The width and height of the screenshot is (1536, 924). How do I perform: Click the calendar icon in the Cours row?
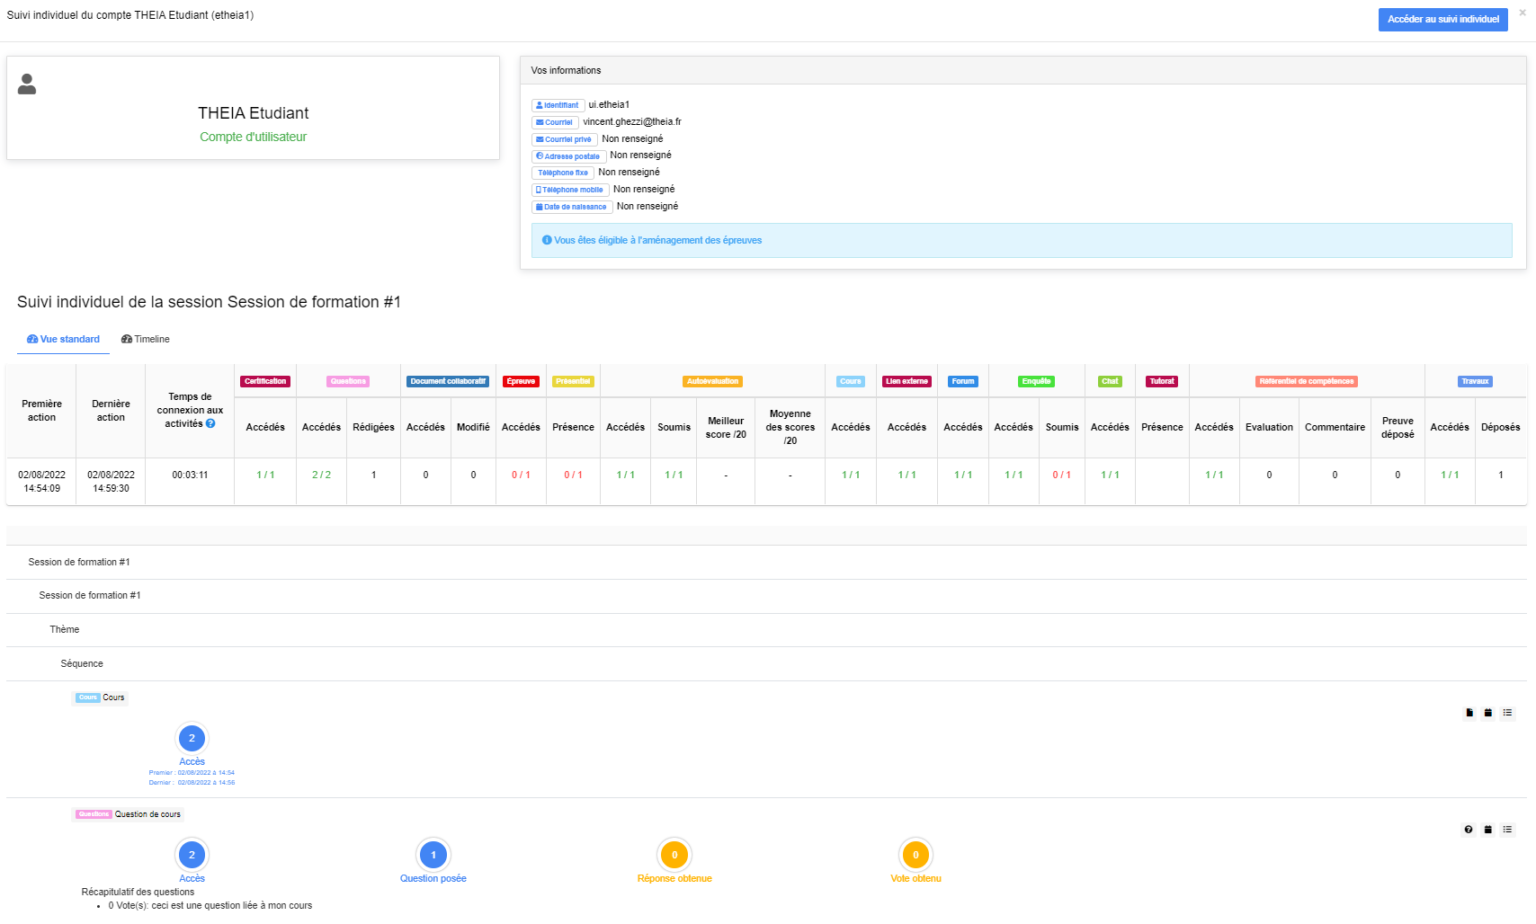pos(1488,713)
